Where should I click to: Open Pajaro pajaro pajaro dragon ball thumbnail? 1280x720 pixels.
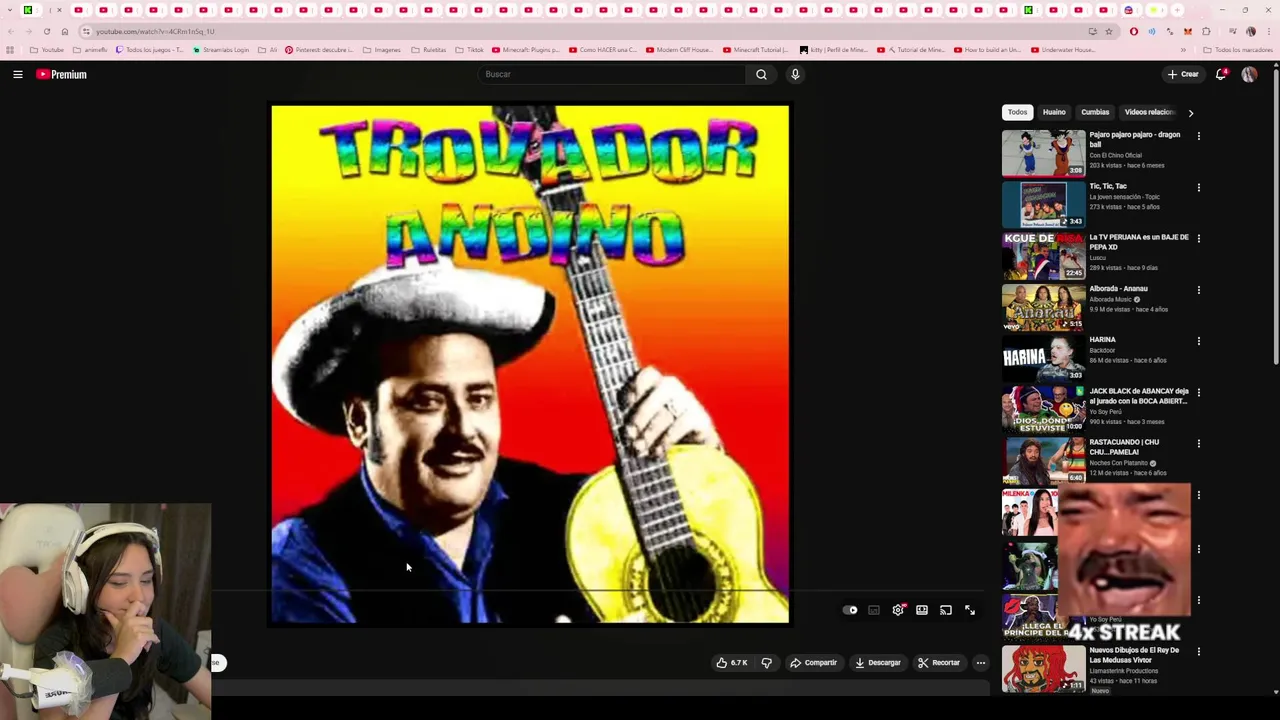(x=1043, y=153)
